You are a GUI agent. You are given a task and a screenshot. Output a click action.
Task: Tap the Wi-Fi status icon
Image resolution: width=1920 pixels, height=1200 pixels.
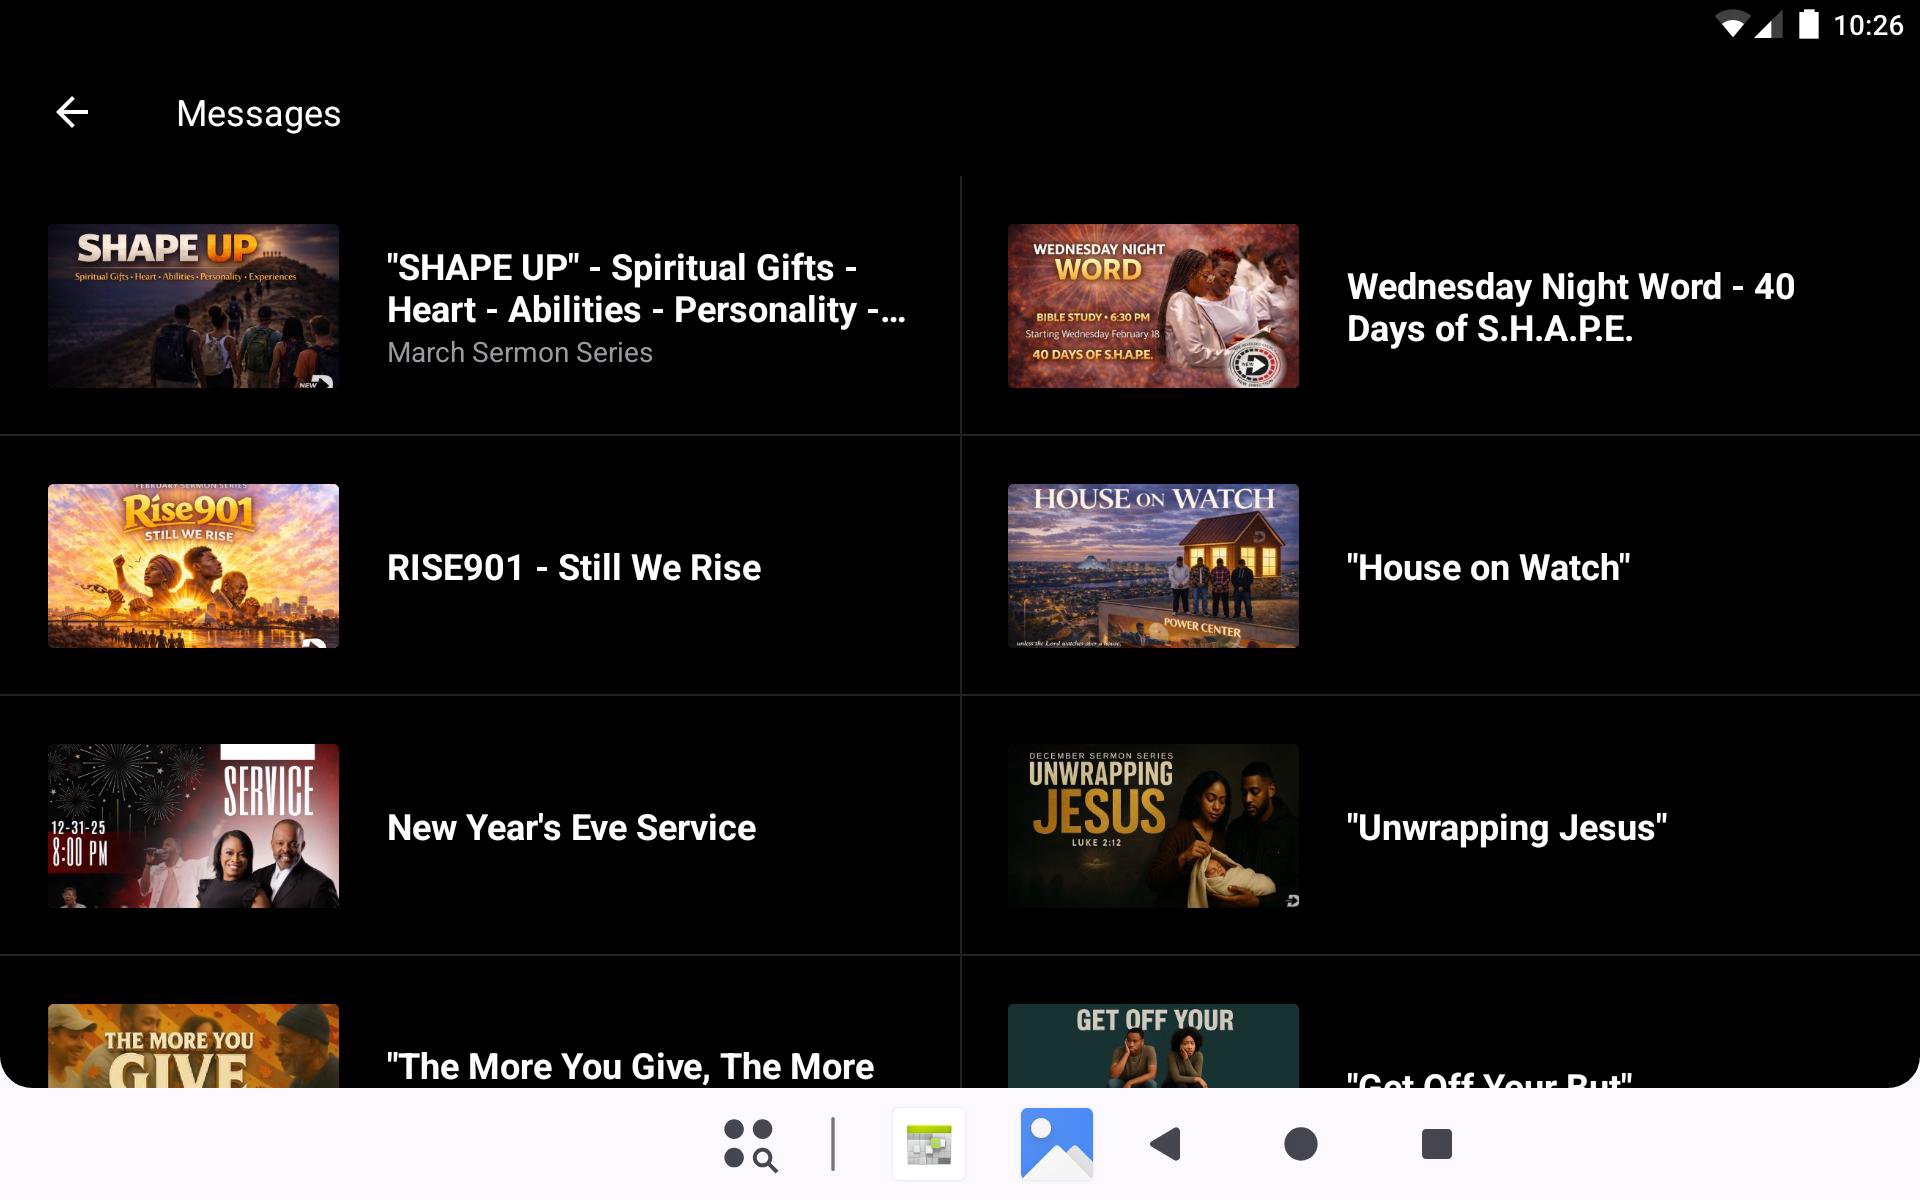pos(1731,24)
